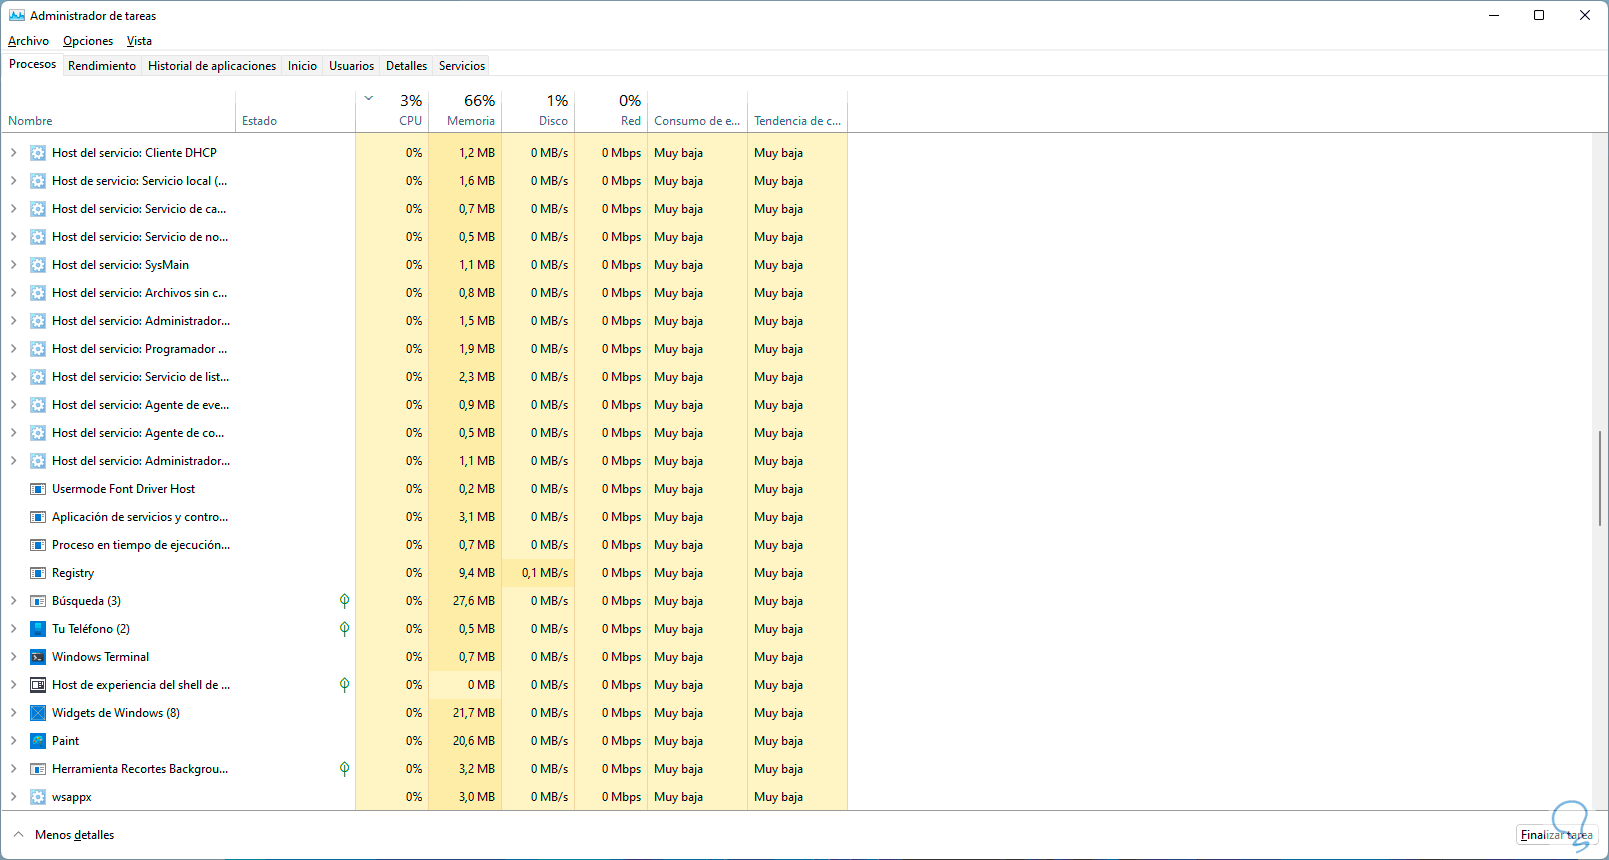The width and height of the screenshot is (1609, 860).
Task: Open the column sort dropdown arrow near CPU
Action: pyautogui.click(x=369, y=98)
